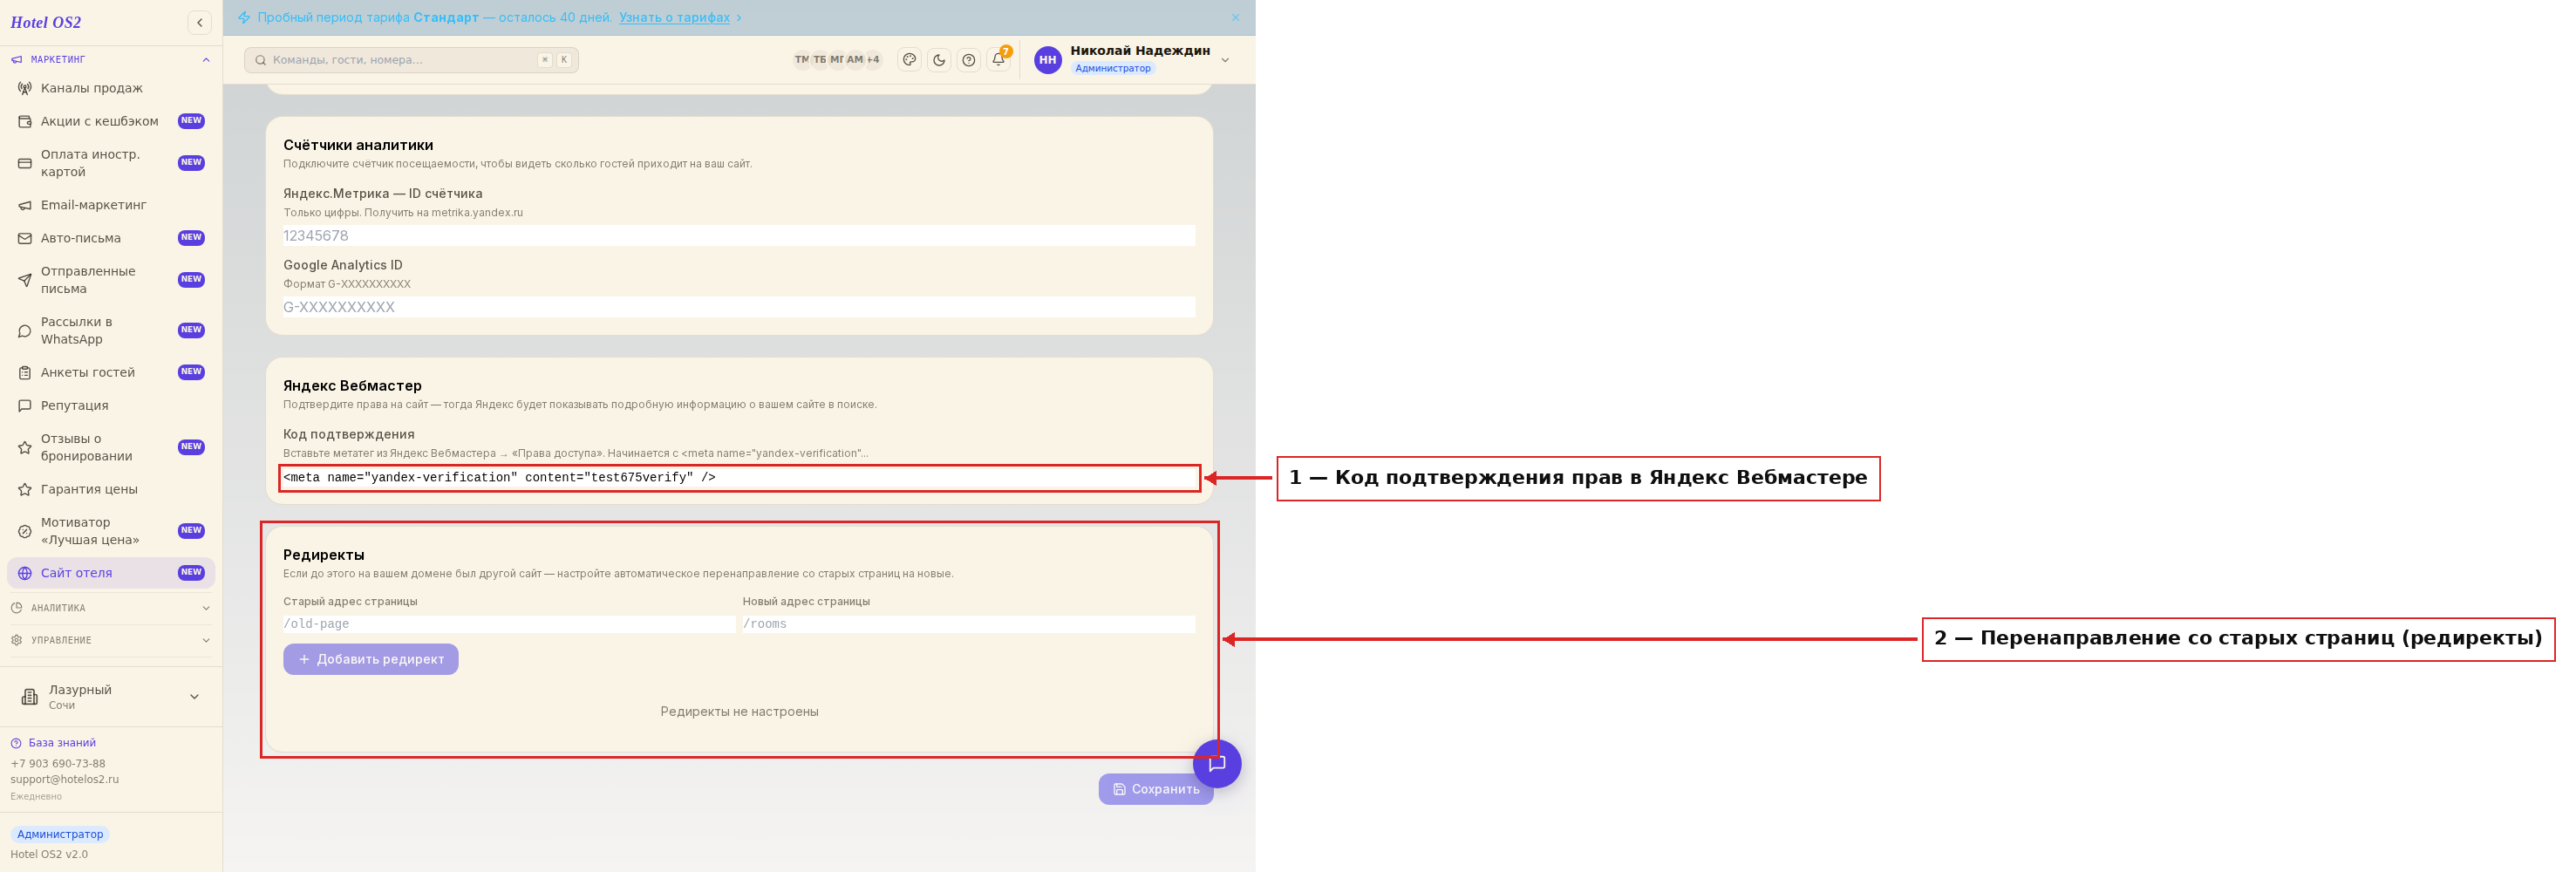
Task: Click the Код подтверждения meta tag field
Action: 739,478
